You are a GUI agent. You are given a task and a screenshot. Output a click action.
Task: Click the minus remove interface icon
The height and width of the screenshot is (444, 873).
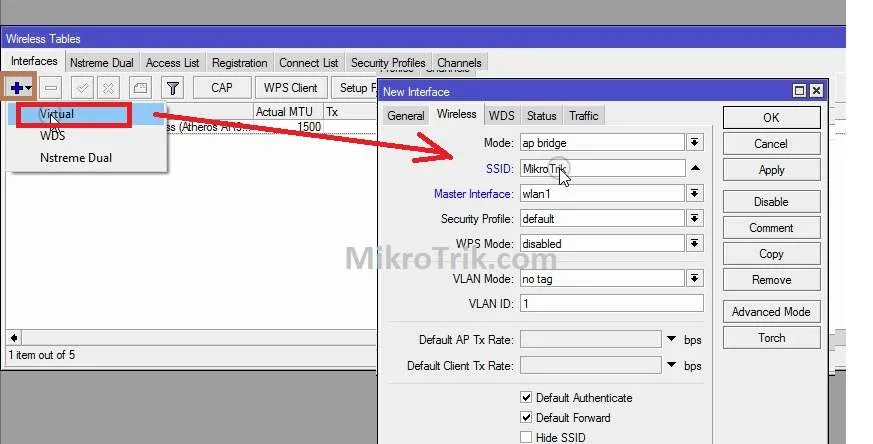[52, 88]
